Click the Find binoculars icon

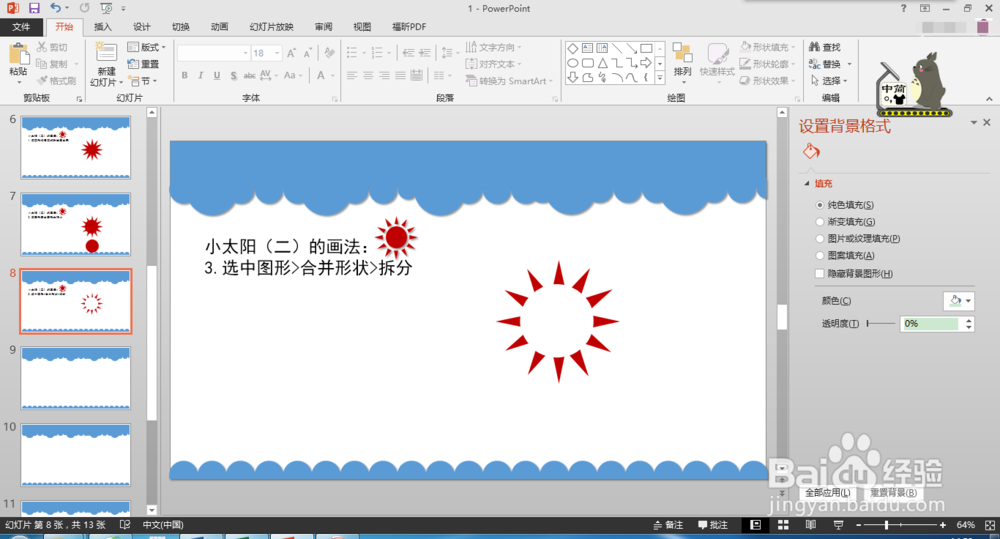pos(814,47)
